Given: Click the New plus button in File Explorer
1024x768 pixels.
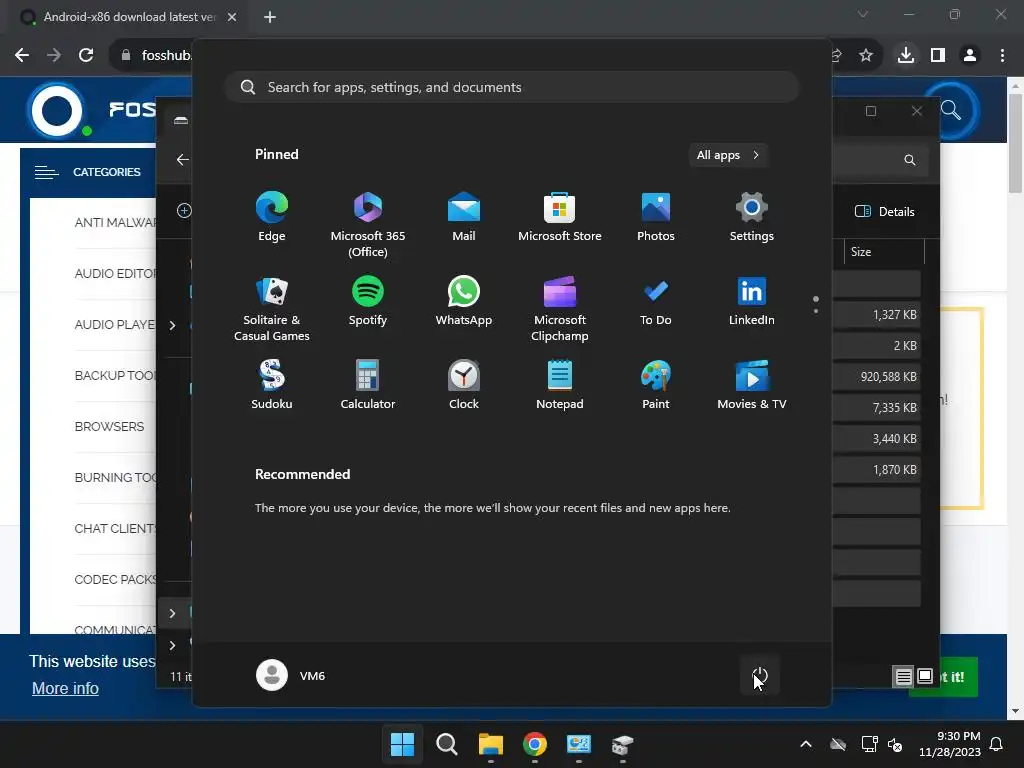Looking at the screenshot, I should pos(184,210).
